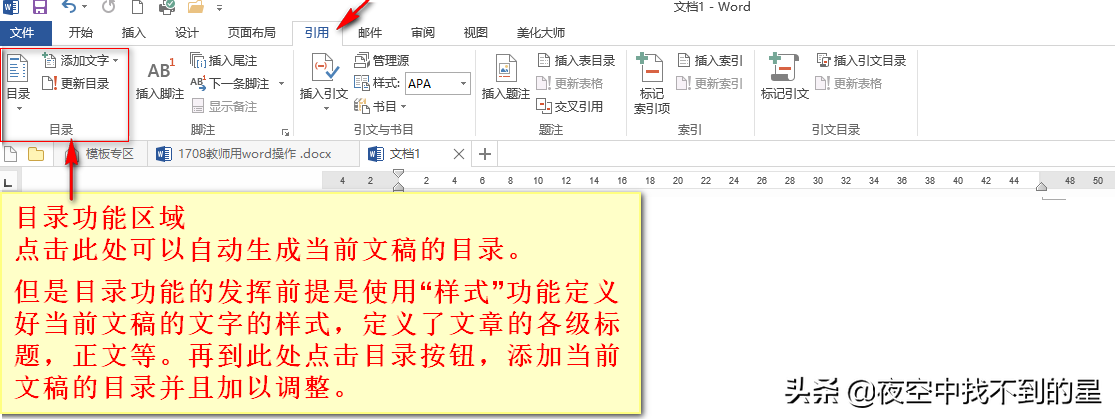This screenshot has height=419, width=1115.
Task: Switch to the 审阅 ribbon tab
Action: click(422, 33)
